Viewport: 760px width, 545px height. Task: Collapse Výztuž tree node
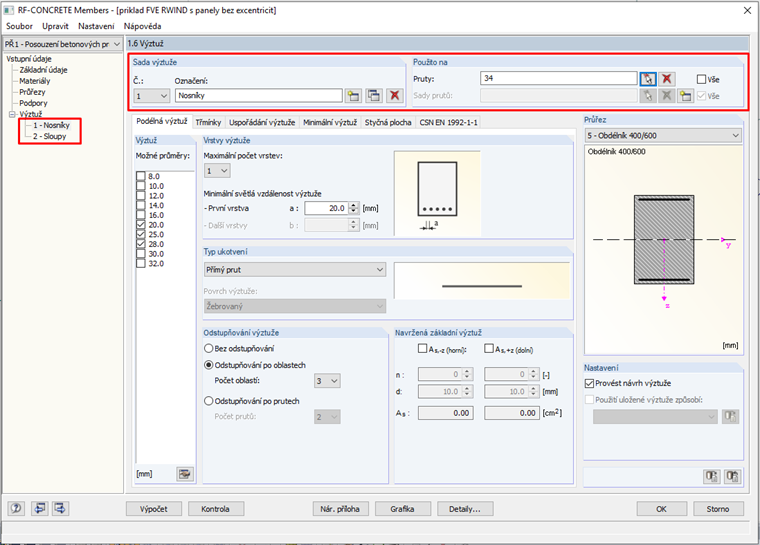[12, 114]
